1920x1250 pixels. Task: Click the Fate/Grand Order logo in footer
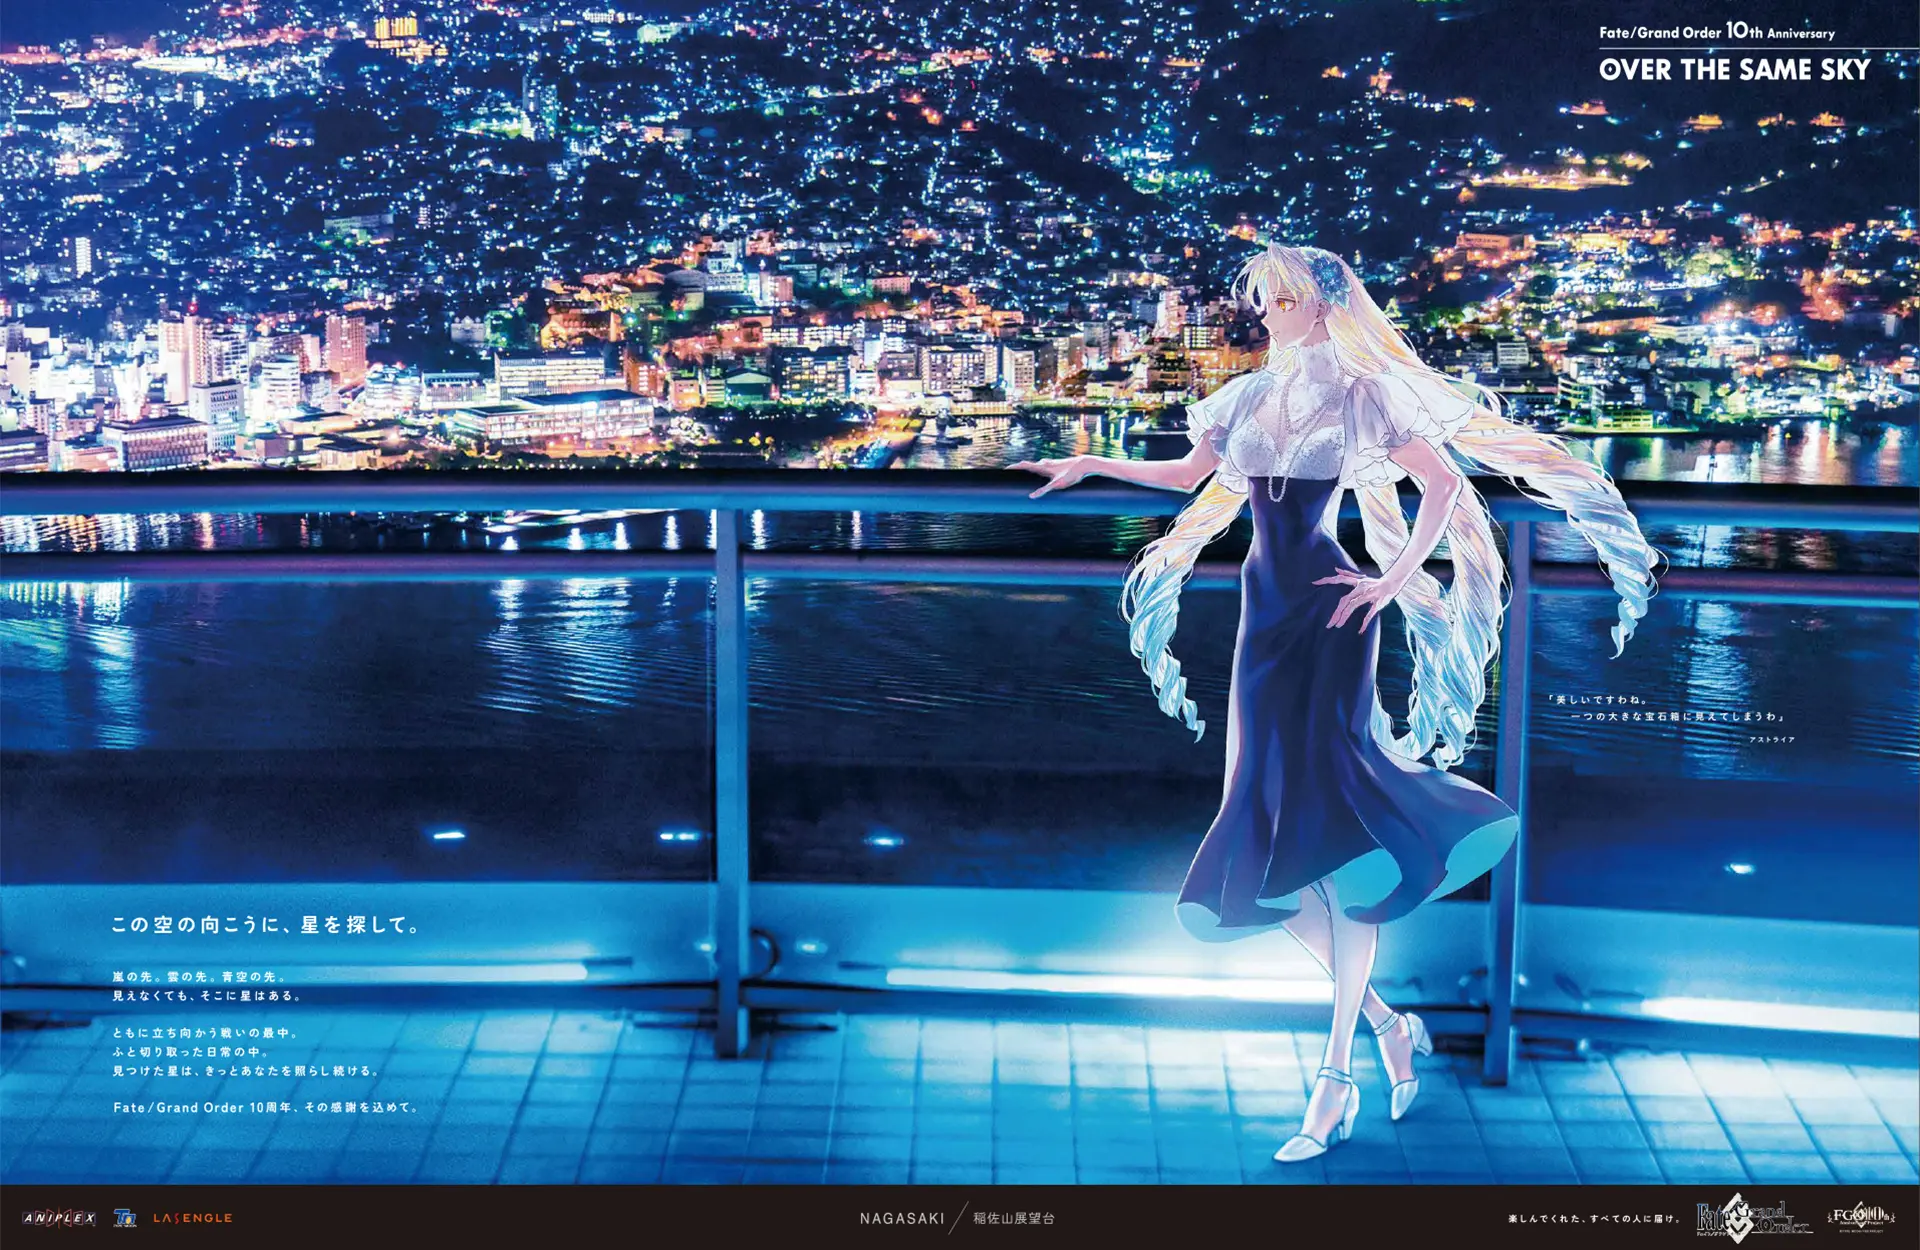click(x=1754, y=1218)
